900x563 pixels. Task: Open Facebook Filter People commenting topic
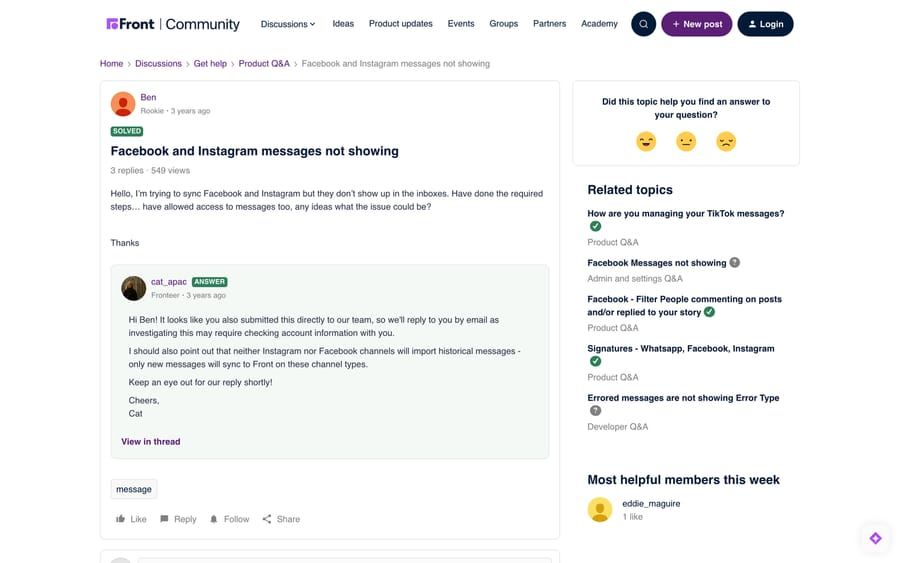[684, 305]
